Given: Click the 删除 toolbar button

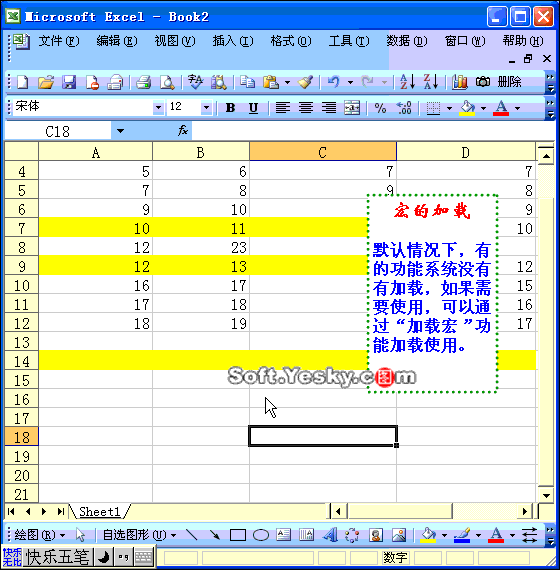Looking at the screenshot, I should (509, 82).
